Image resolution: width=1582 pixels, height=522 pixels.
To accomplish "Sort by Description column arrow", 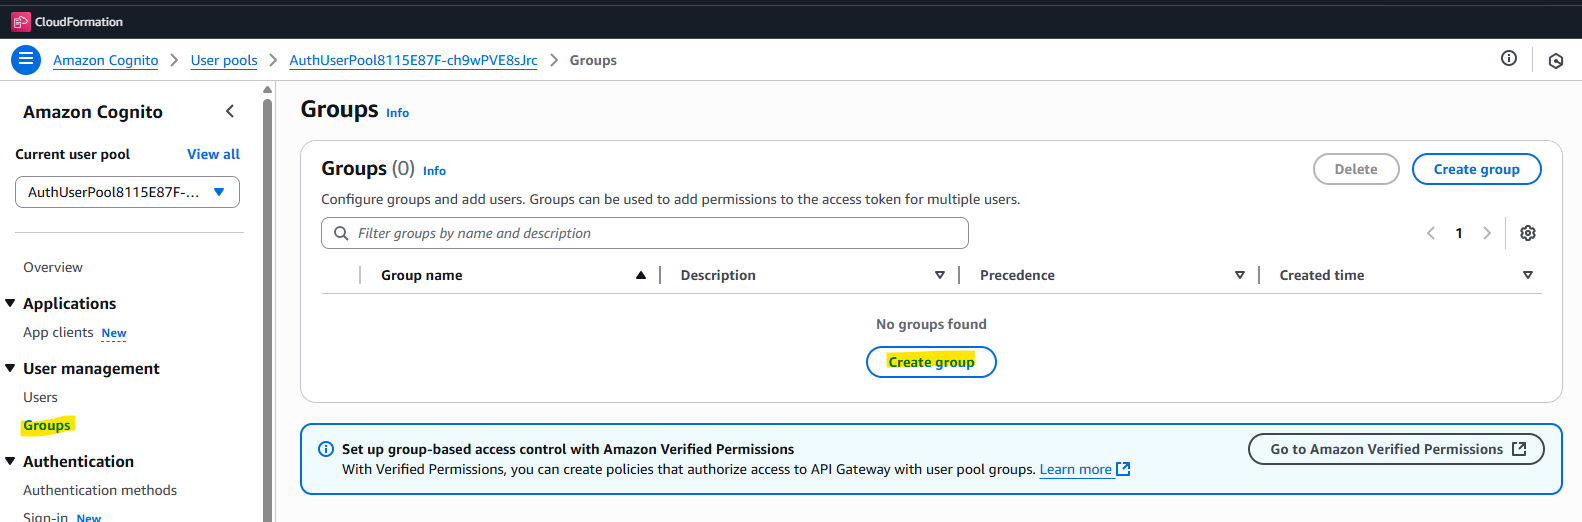I will pyautogui.click(x=939, y=275).
